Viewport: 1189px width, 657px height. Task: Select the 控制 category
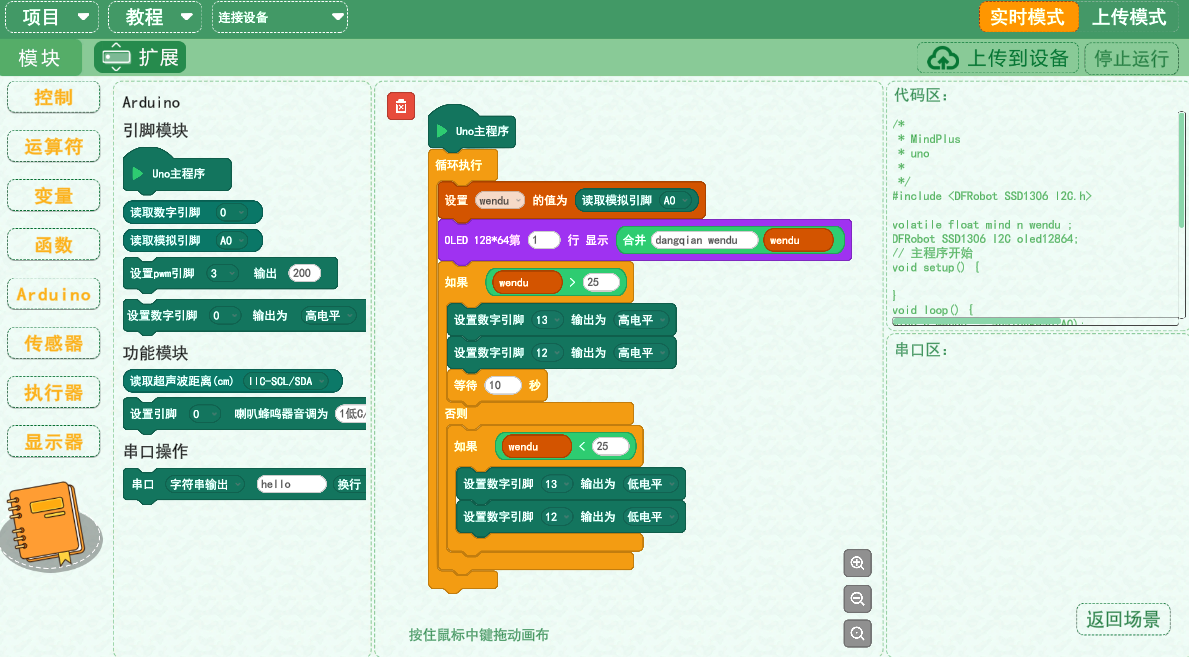coord(53,97)
